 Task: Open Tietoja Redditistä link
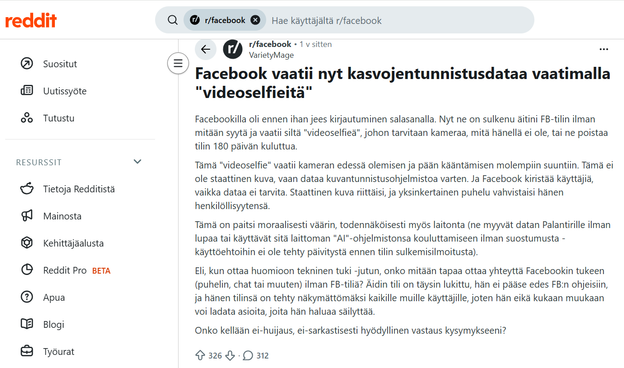coord(79,189)
